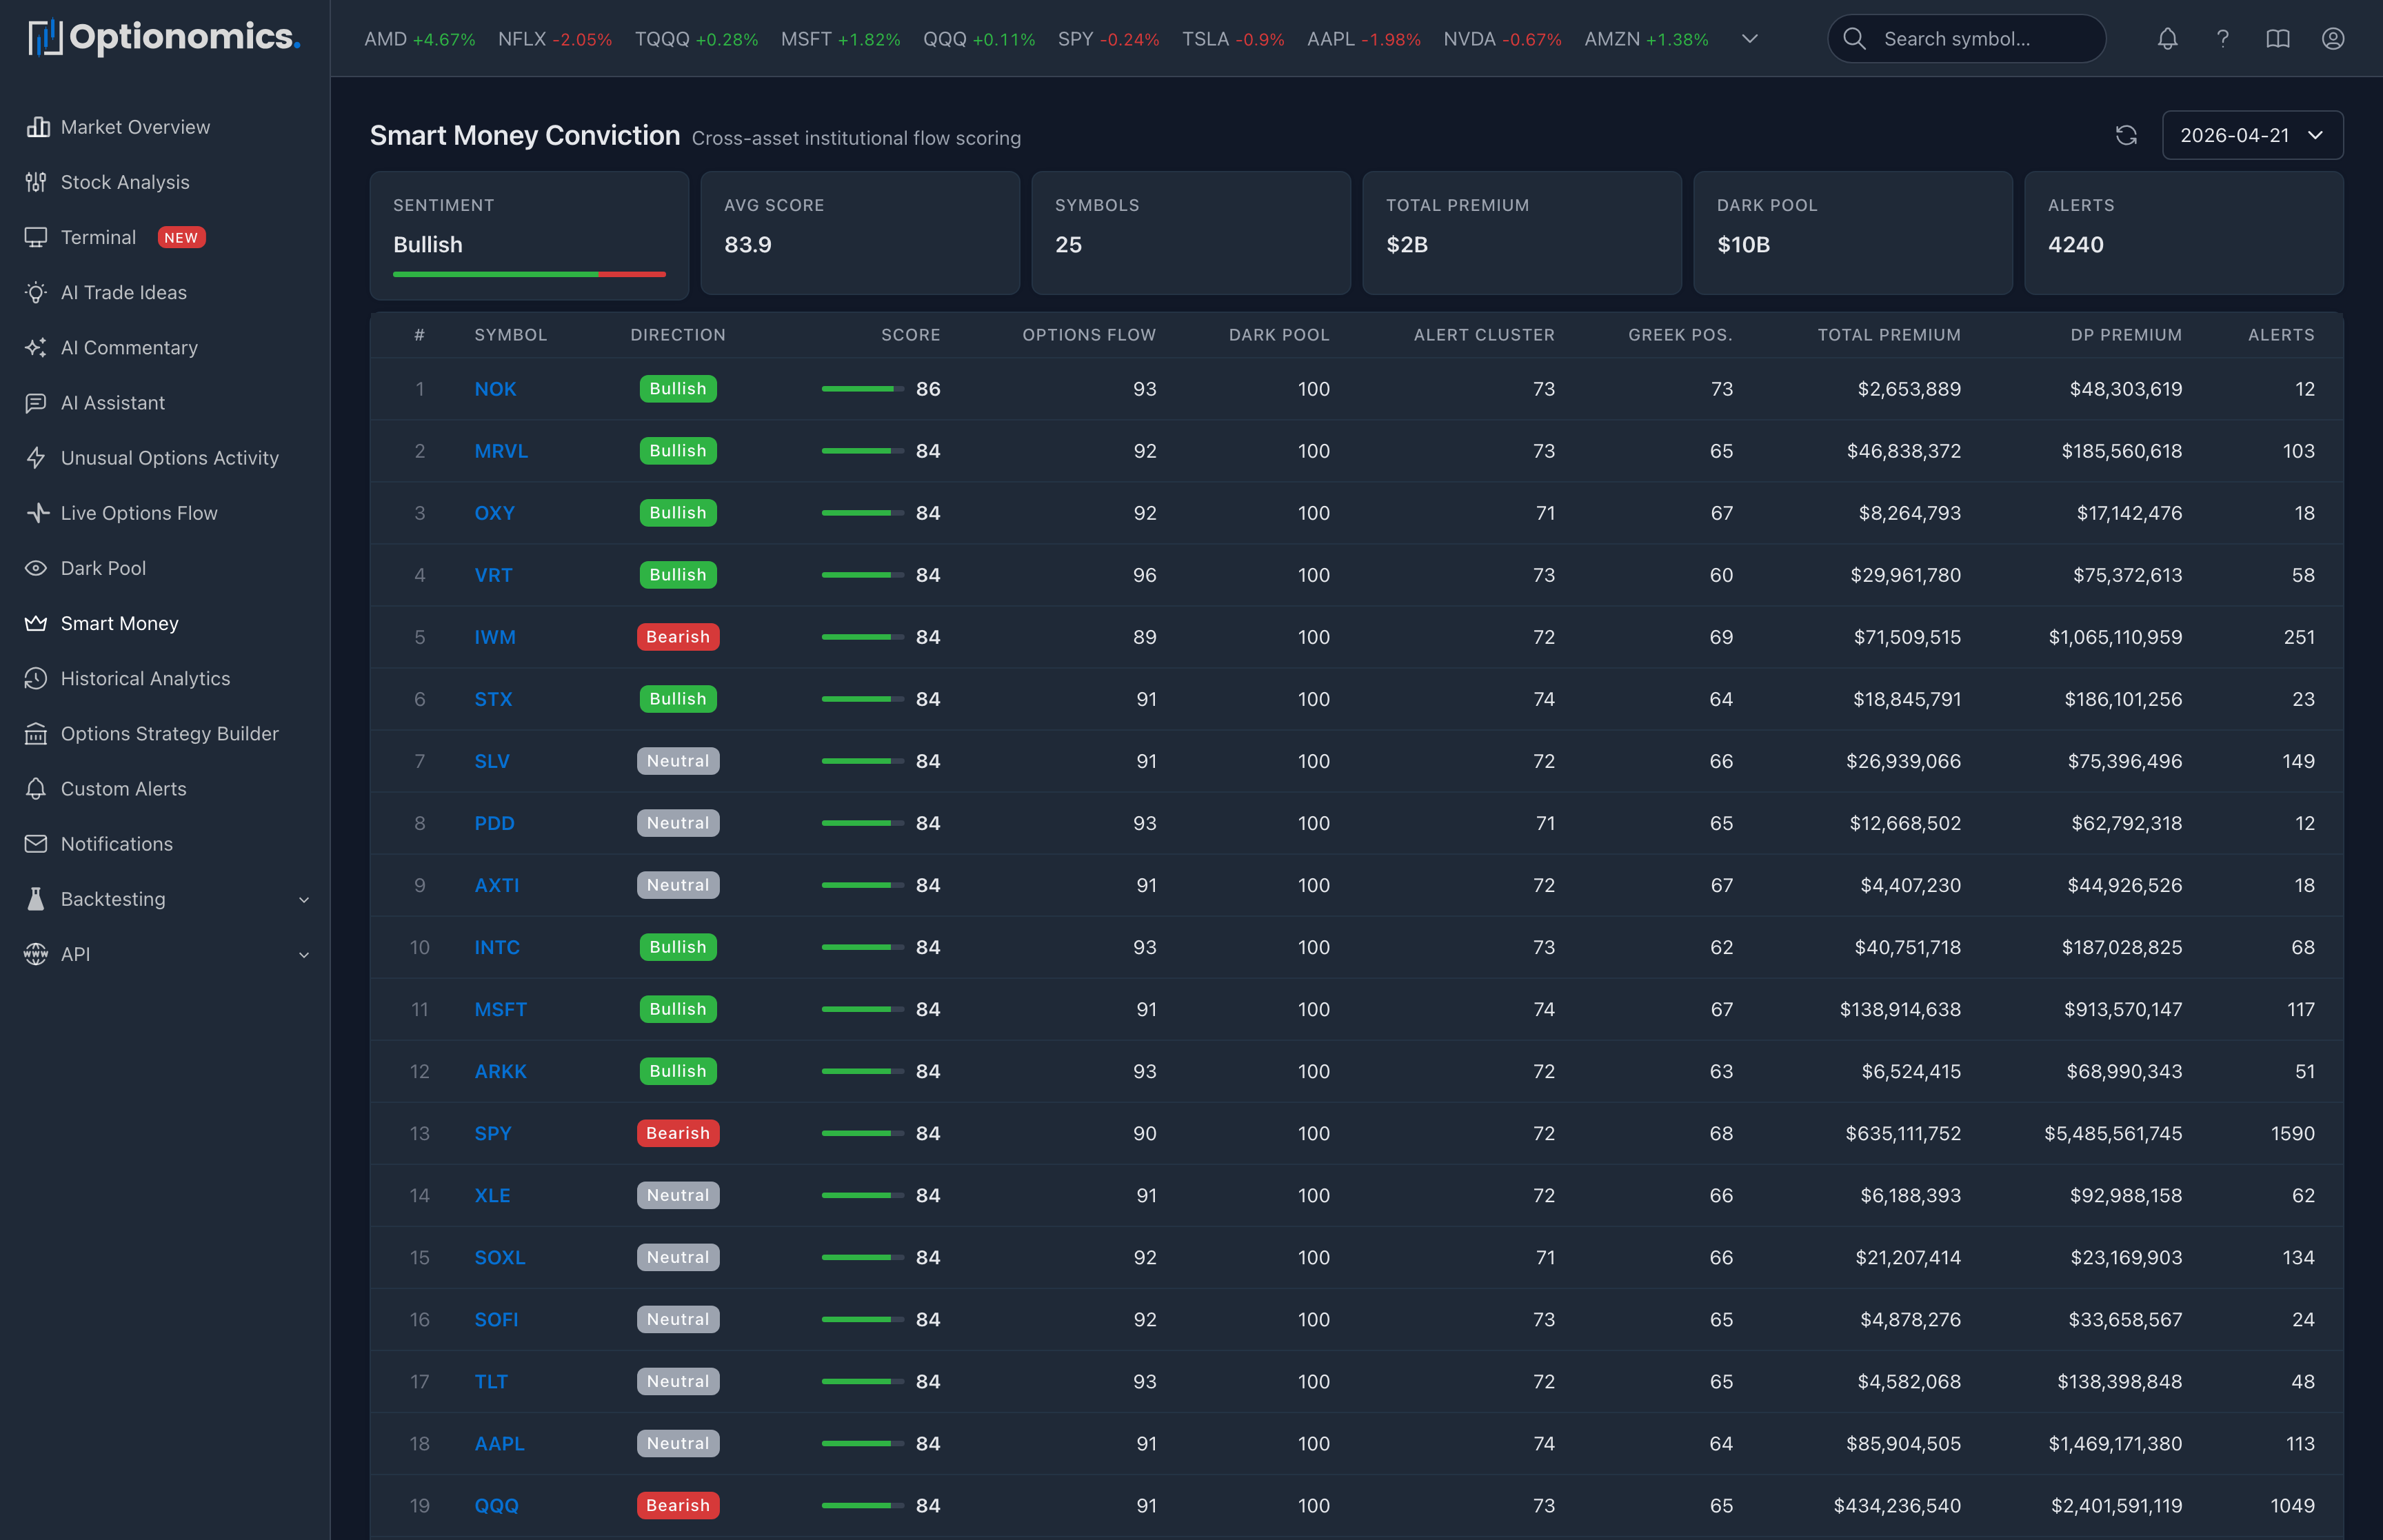Click the AI Trade Ideas lightbulb icon
This screenshot has width=2383, height=1540.
(37, 292)
